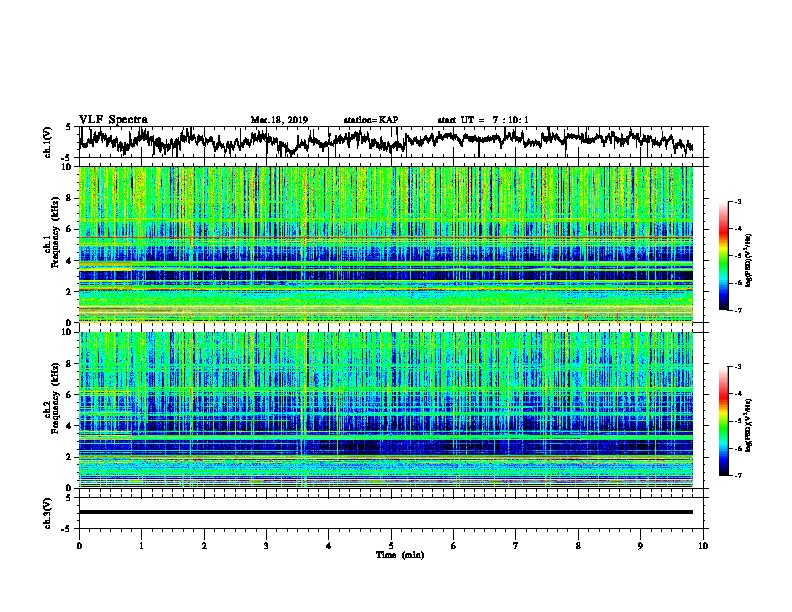Click the ch.2 spectrogram color scale bar
Image resolution: width=792 pixels, height=612 pixels.
click(723, 421)
